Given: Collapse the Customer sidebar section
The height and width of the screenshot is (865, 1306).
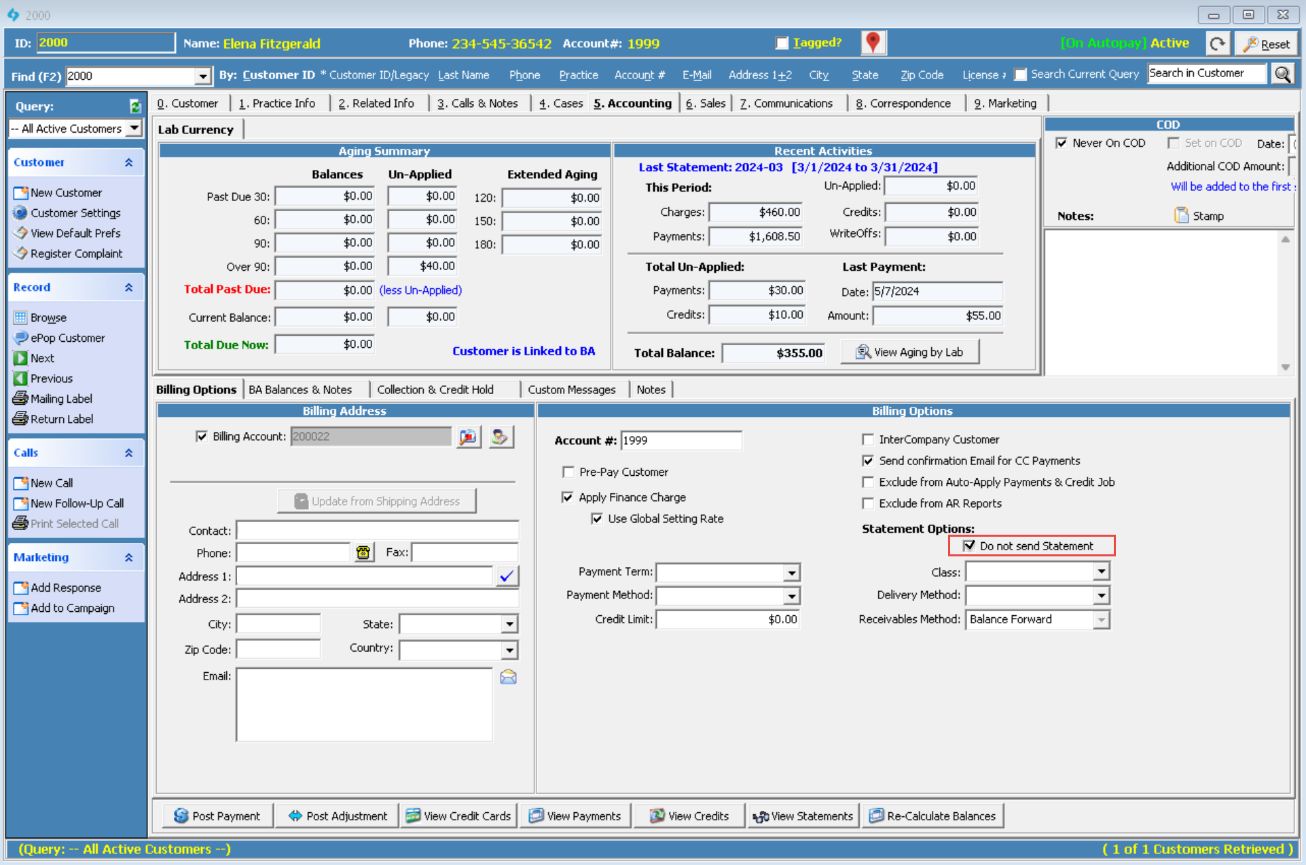Looking at the screenshot, I should point(128,162).
